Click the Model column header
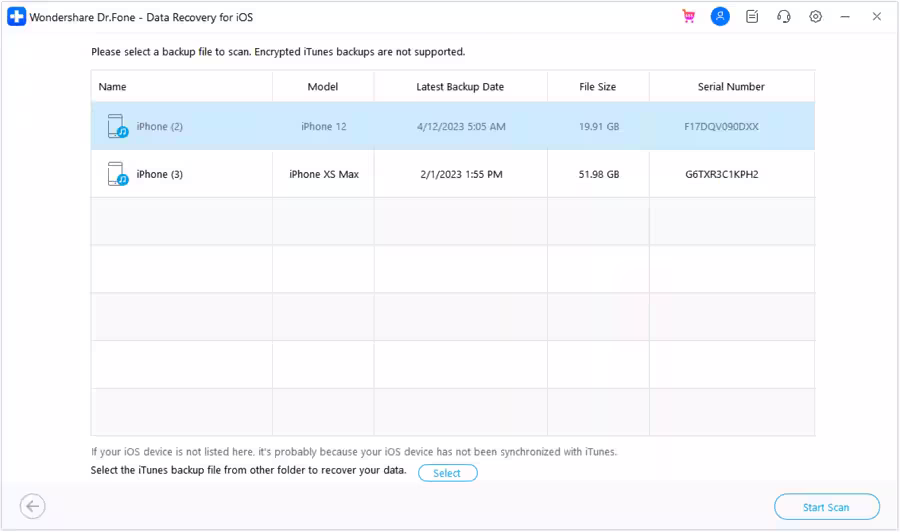900x532 pixels. pyautogui.click(x=322, y=87)
